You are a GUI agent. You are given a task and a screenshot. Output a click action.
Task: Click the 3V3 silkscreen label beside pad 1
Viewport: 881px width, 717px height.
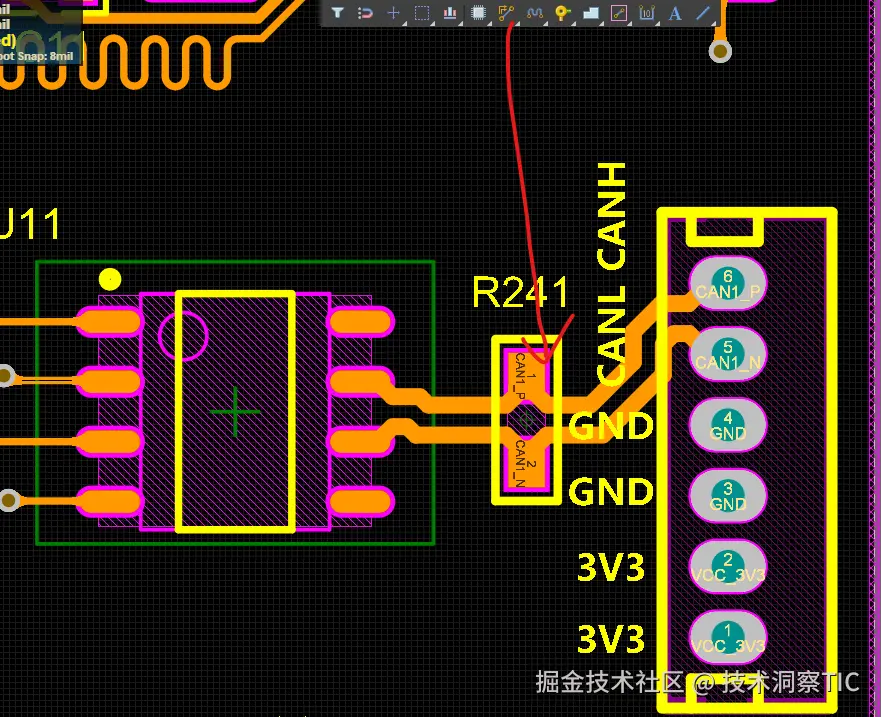[x=611, y=639]
